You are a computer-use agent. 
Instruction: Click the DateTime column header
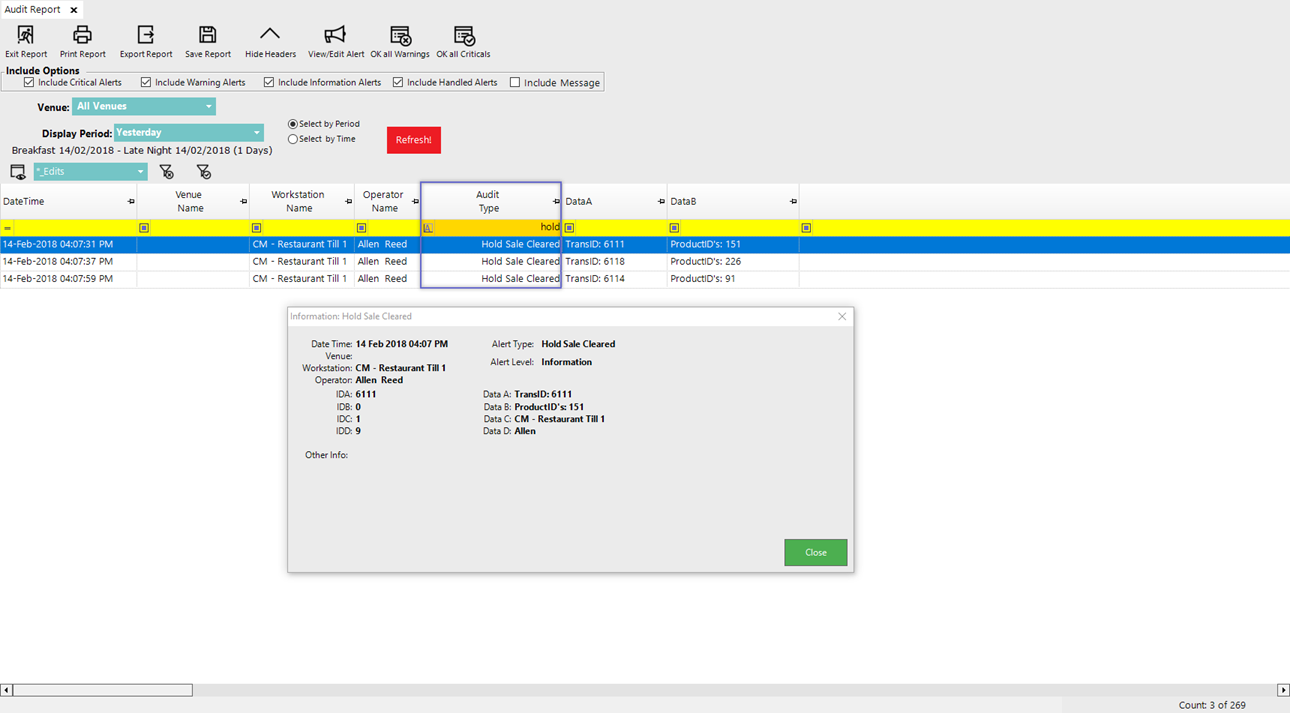tap(60, 202)
